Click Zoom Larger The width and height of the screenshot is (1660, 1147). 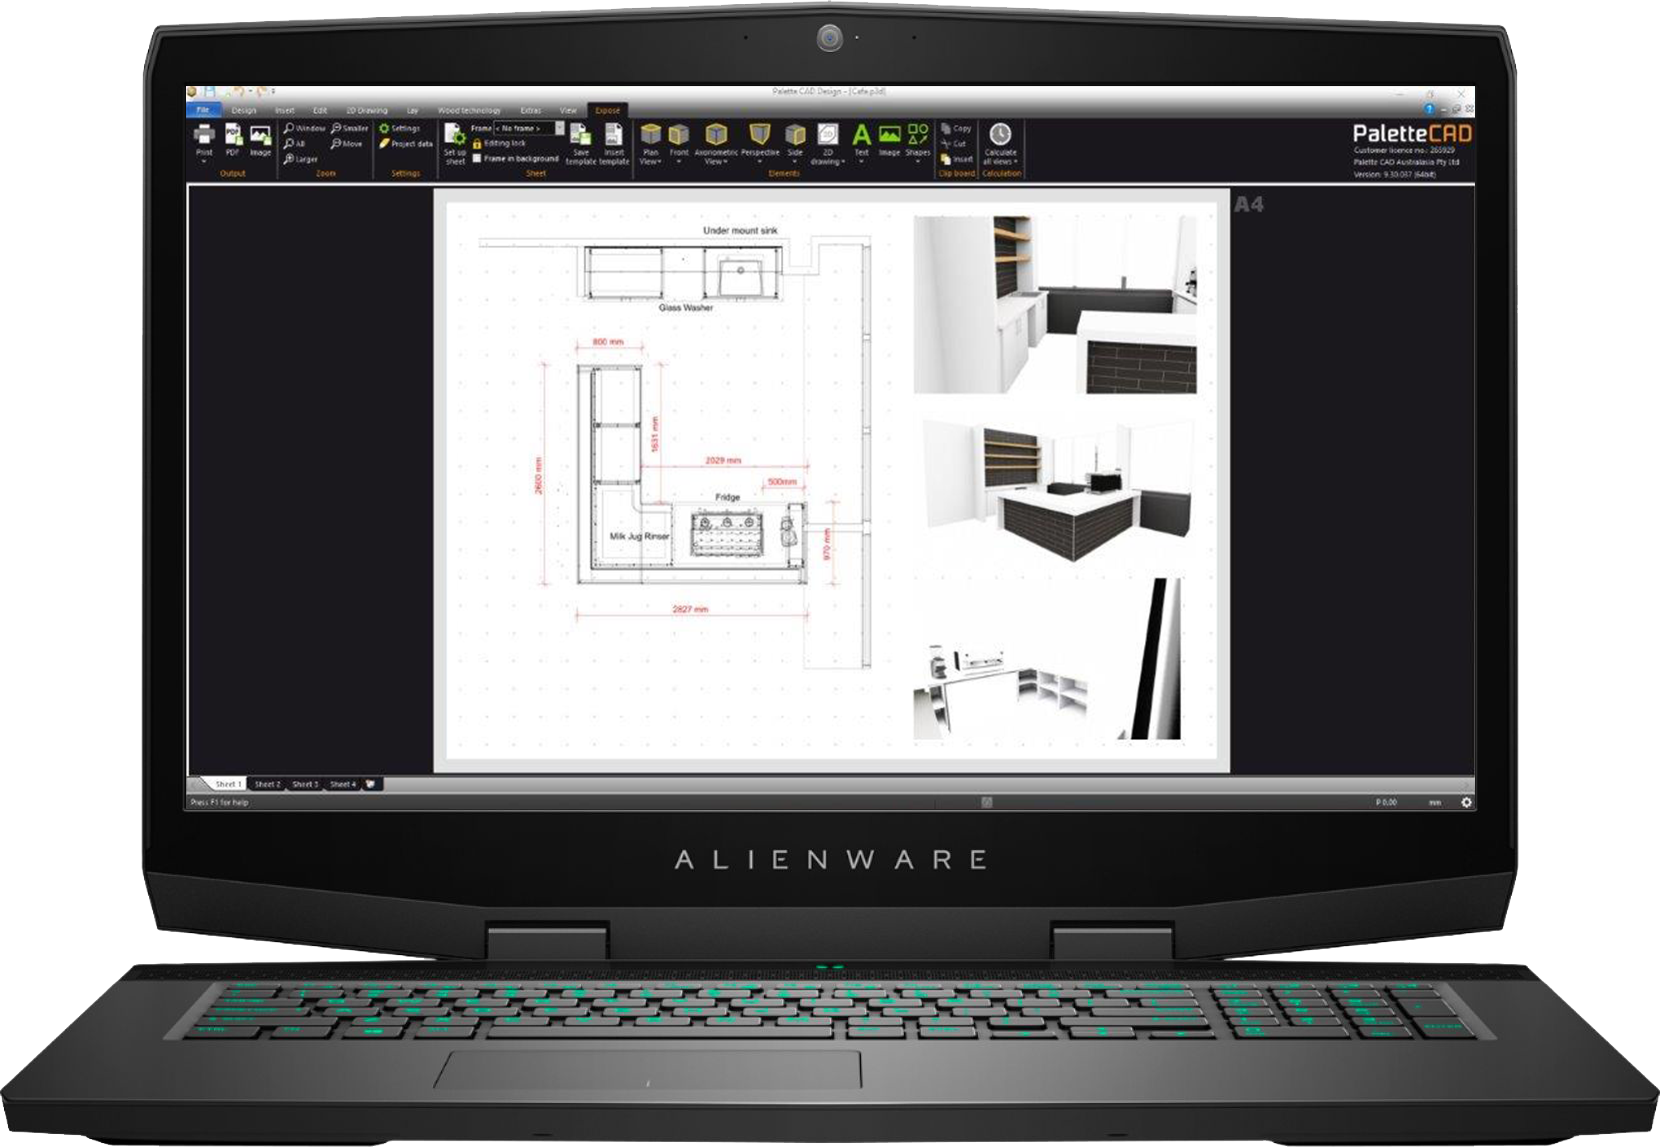300,159
